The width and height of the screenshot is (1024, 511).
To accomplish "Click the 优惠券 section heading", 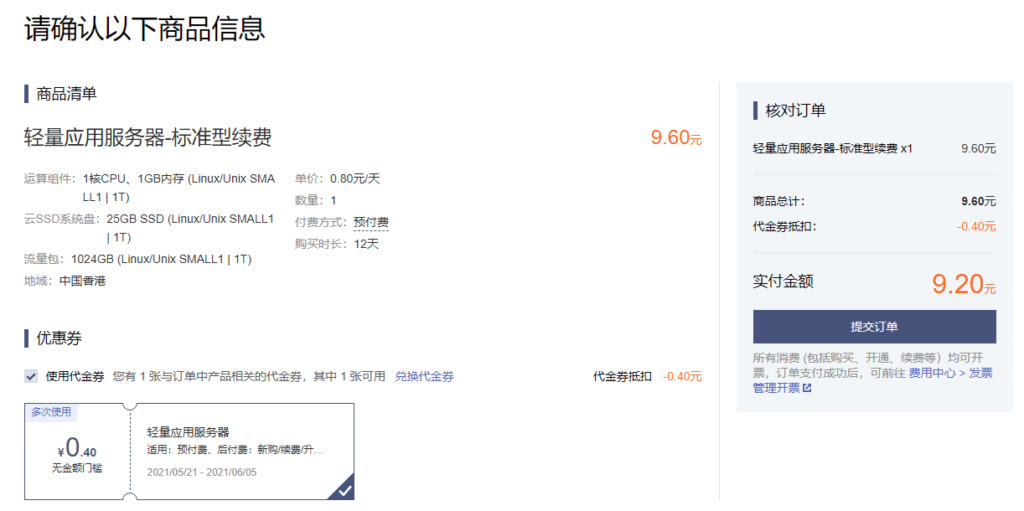I will click(x=59, y=338).
